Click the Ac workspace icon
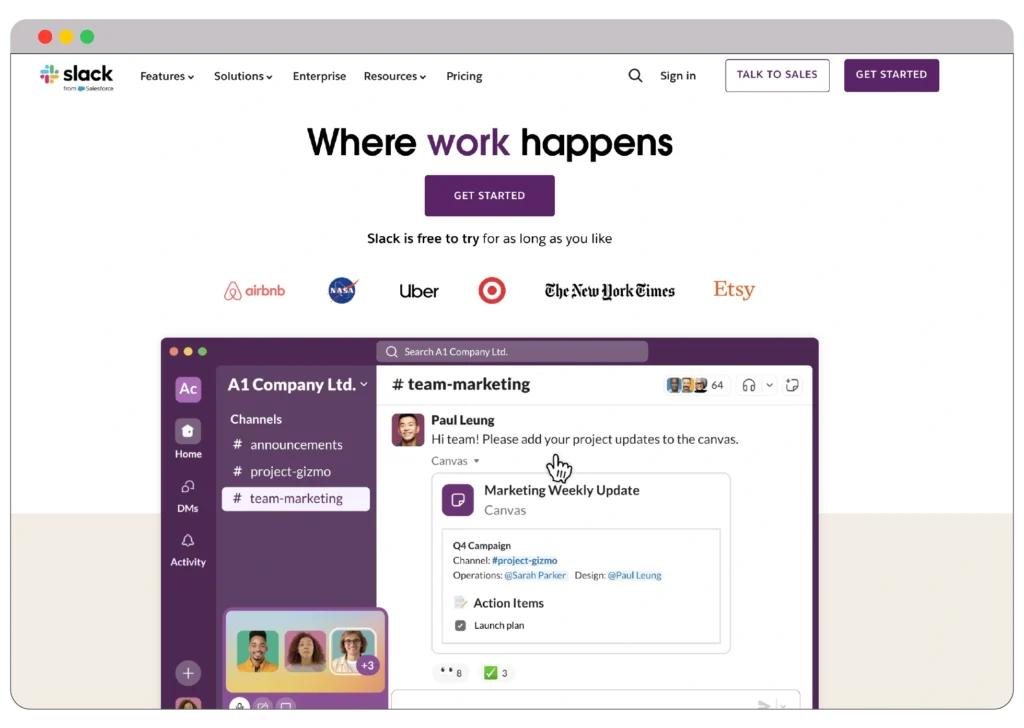Screen dimensions: 1024x728 (x=188, y=389)
